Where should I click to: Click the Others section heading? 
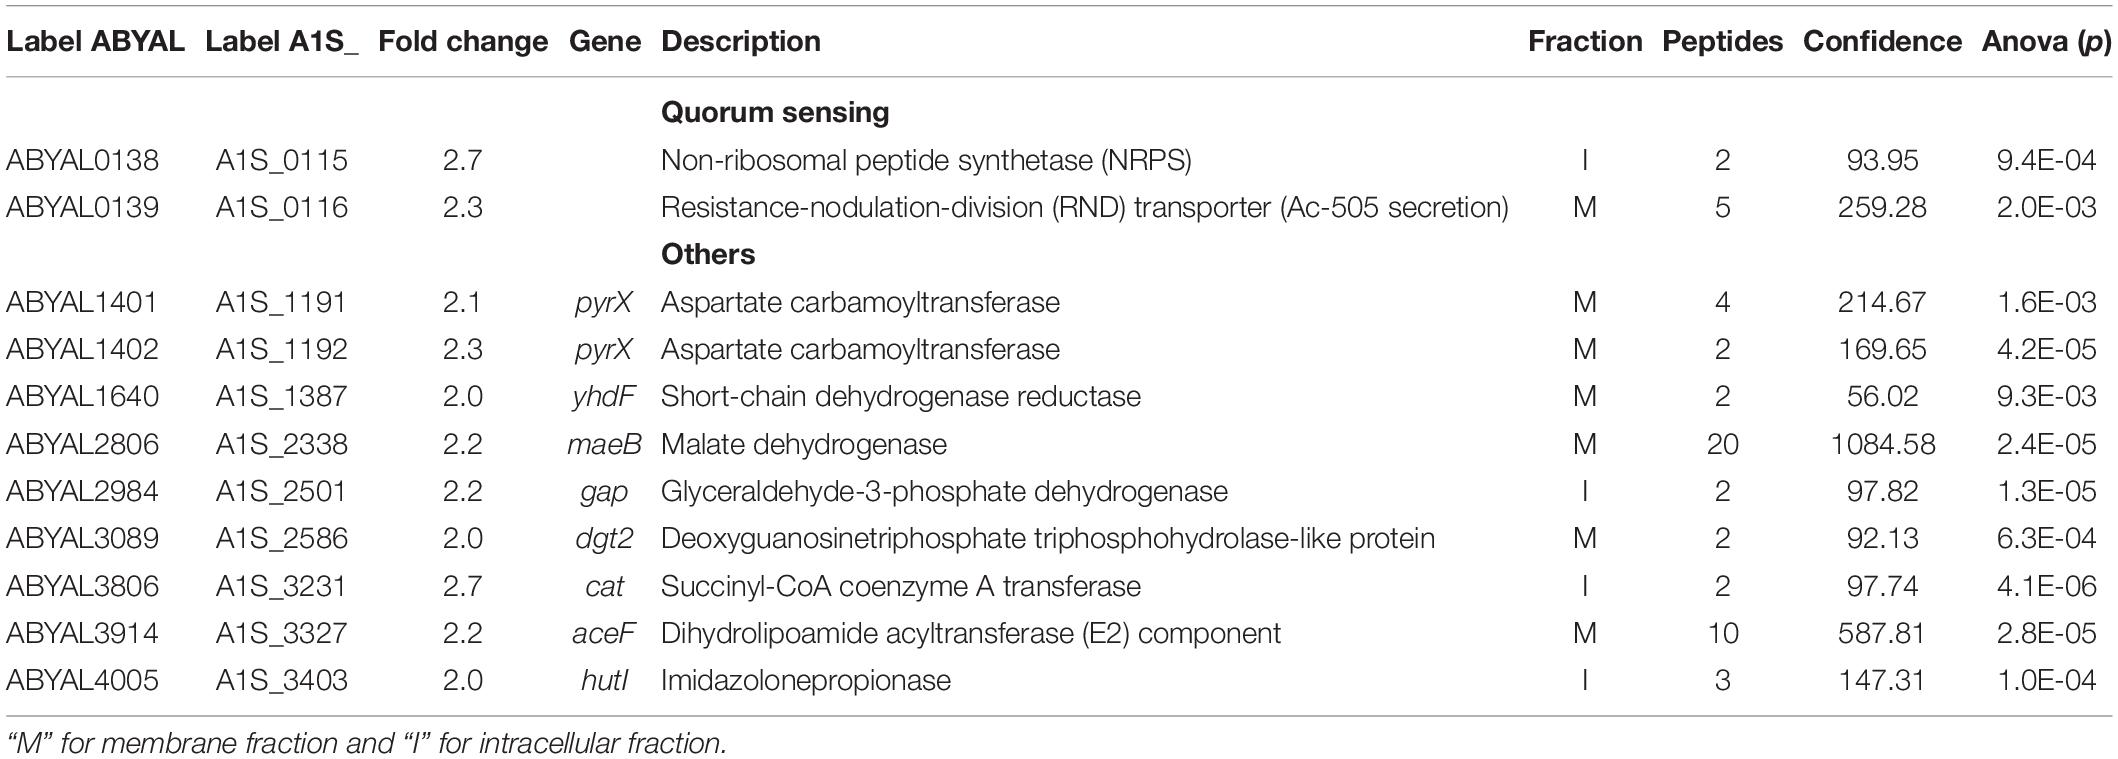click(x=708, y=254)
